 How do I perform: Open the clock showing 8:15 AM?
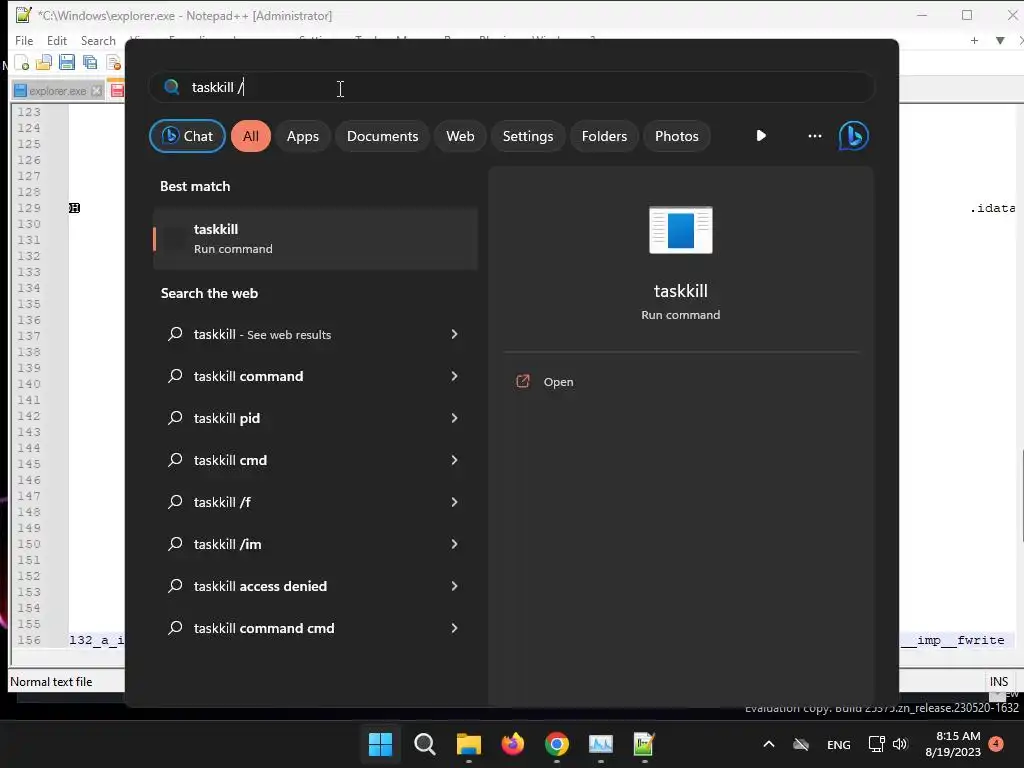click(x=953, y=744)
